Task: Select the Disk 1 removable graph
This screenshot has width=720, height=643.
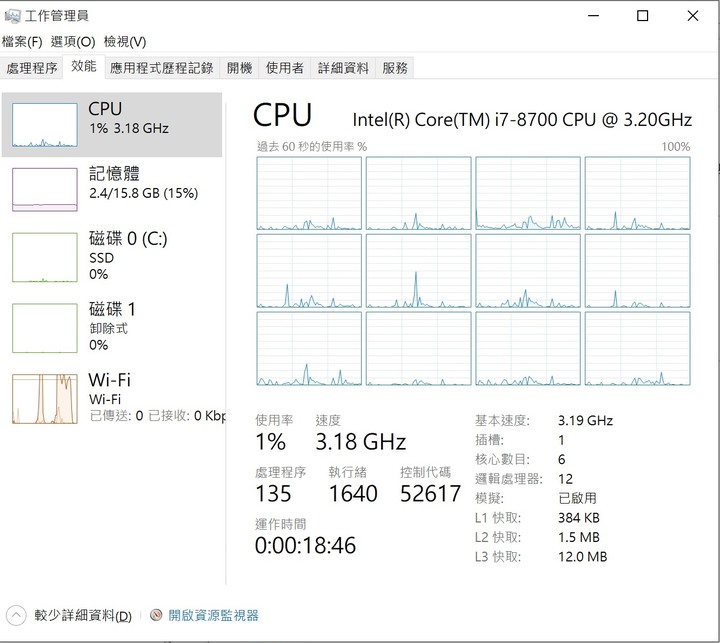Action: click(44, 327)
